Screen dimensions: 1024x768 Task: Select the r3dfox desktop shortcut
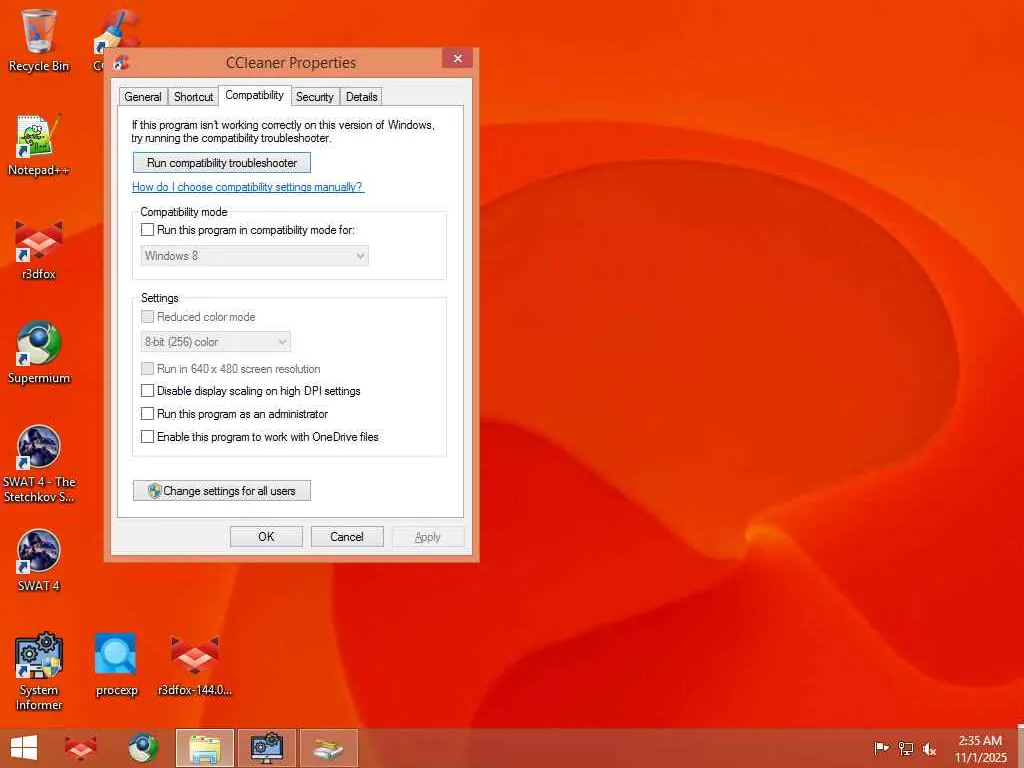tap(39, 249)
